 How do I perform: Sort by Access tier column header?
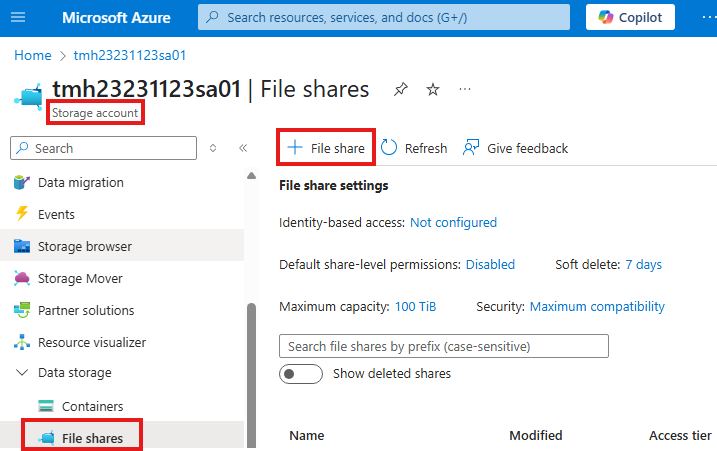[680, 435]
